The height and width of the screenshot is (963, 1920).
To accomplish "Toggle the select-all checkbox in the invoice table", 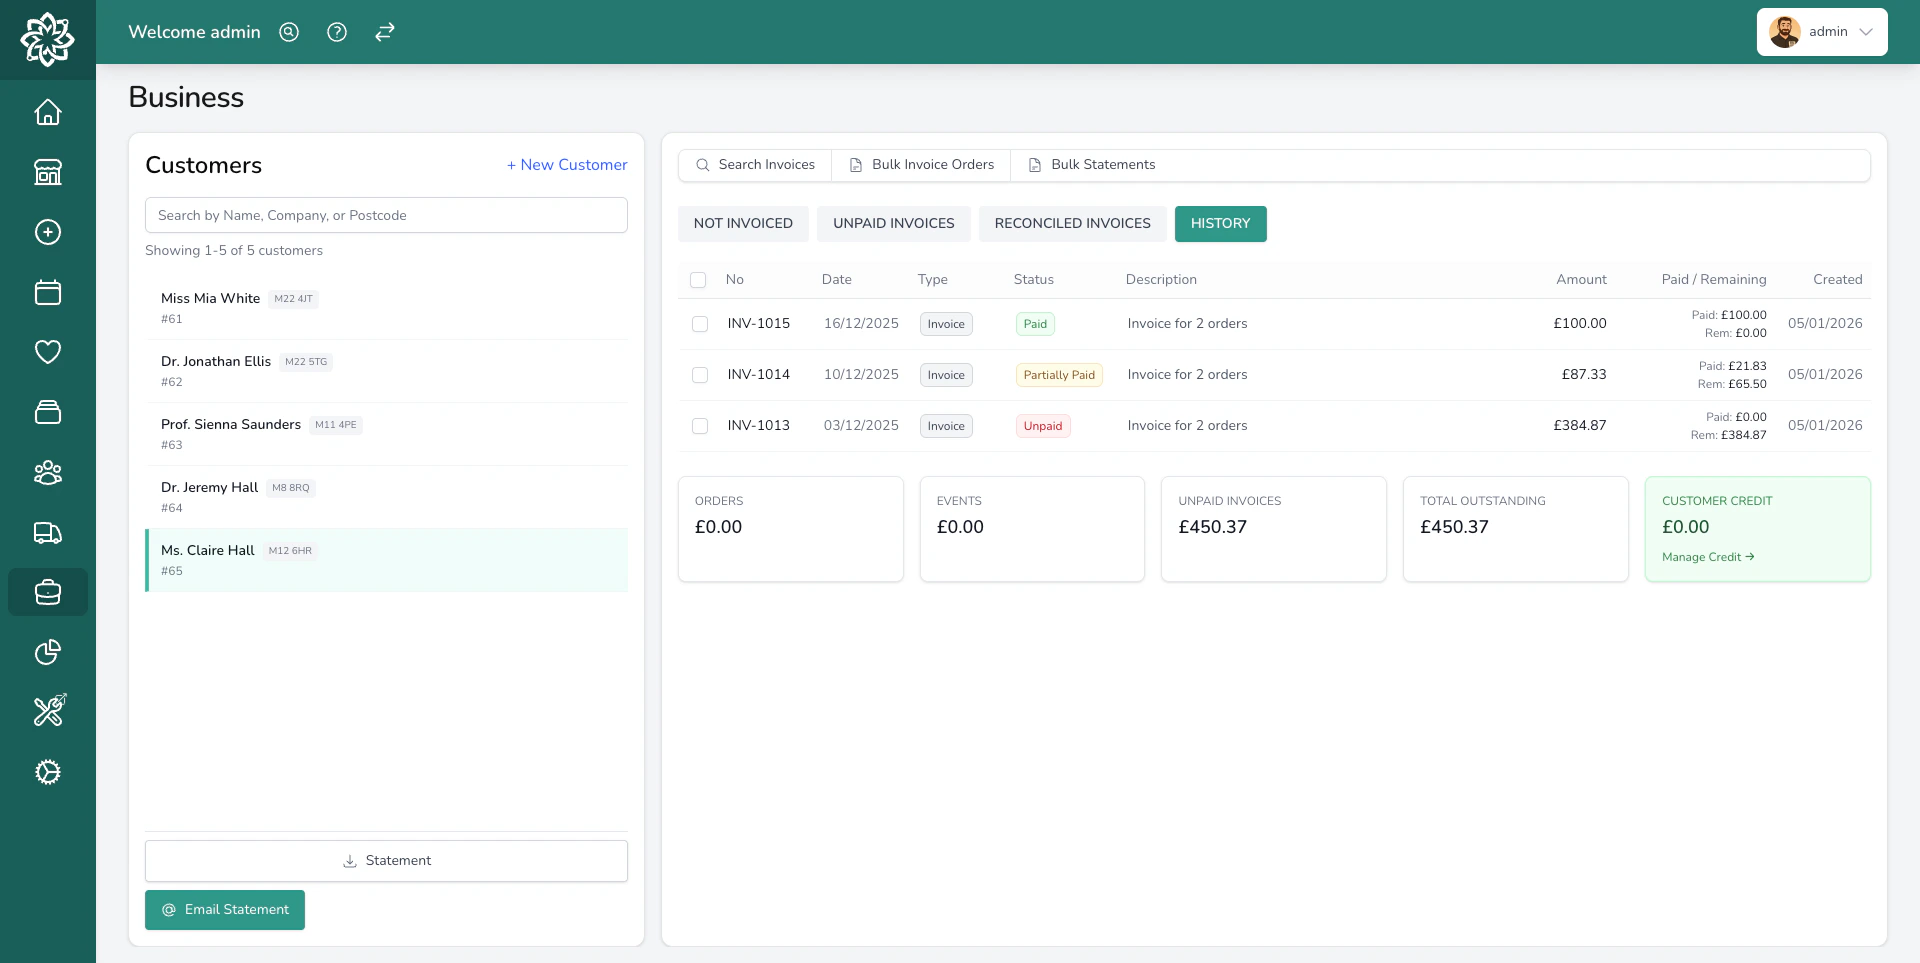I will click(x=698, y=280).
